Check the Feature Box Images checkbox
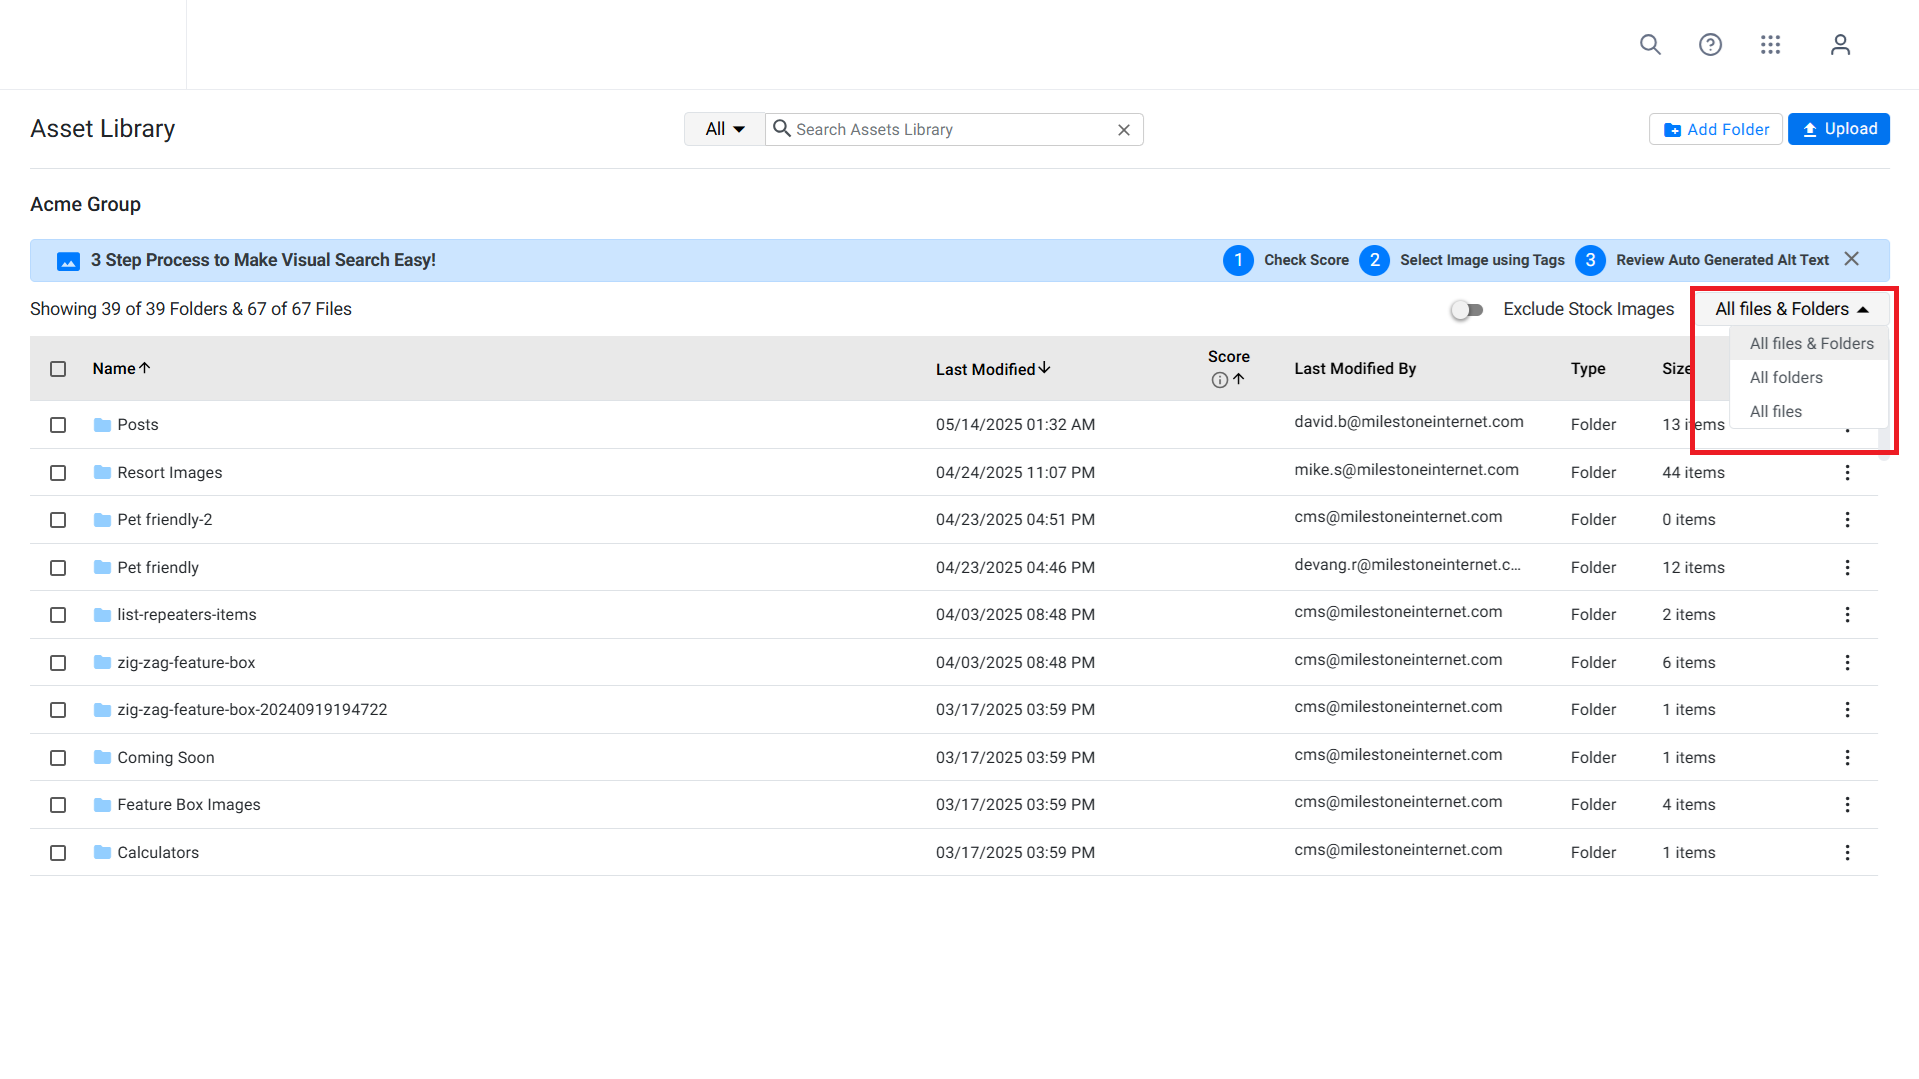 point(58,805)
